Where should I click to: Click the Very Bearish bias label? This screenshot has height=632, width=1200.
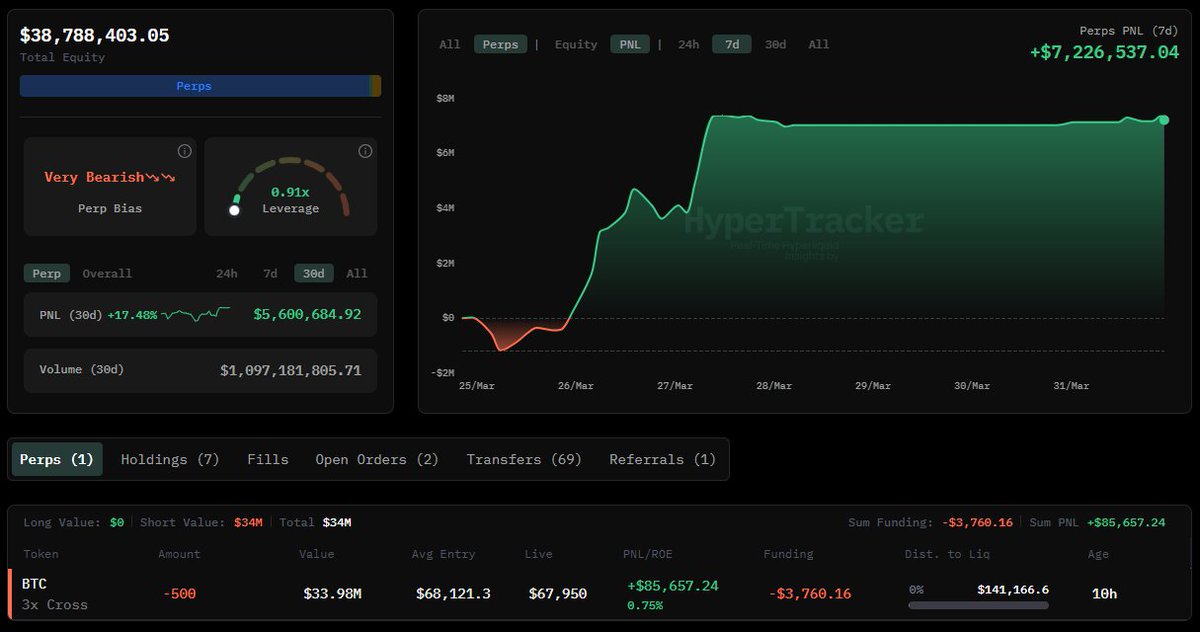point(109,177)
